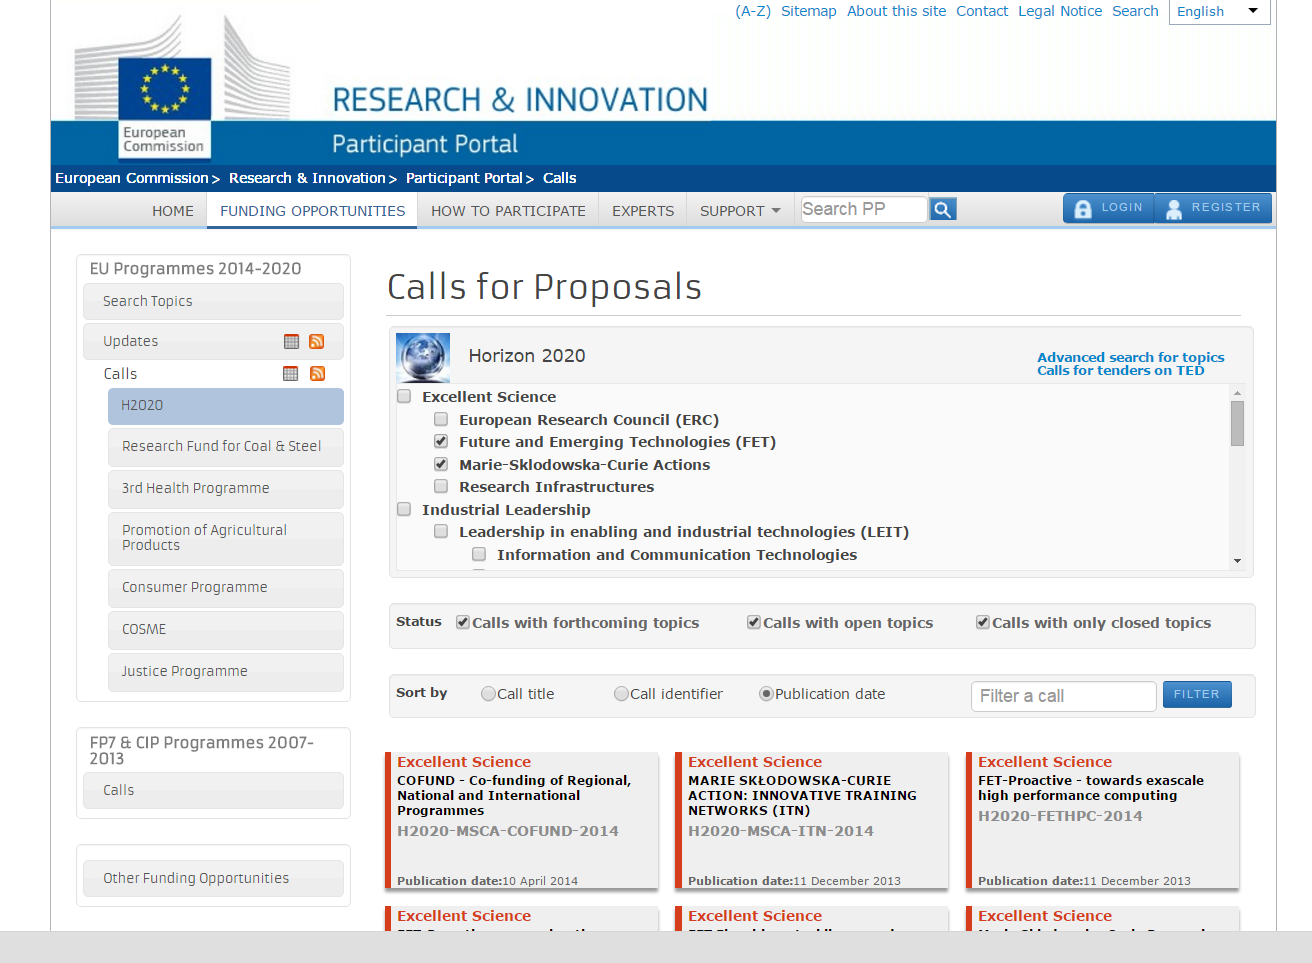Open Advanced search for topics link

[x=1130, y=357]
